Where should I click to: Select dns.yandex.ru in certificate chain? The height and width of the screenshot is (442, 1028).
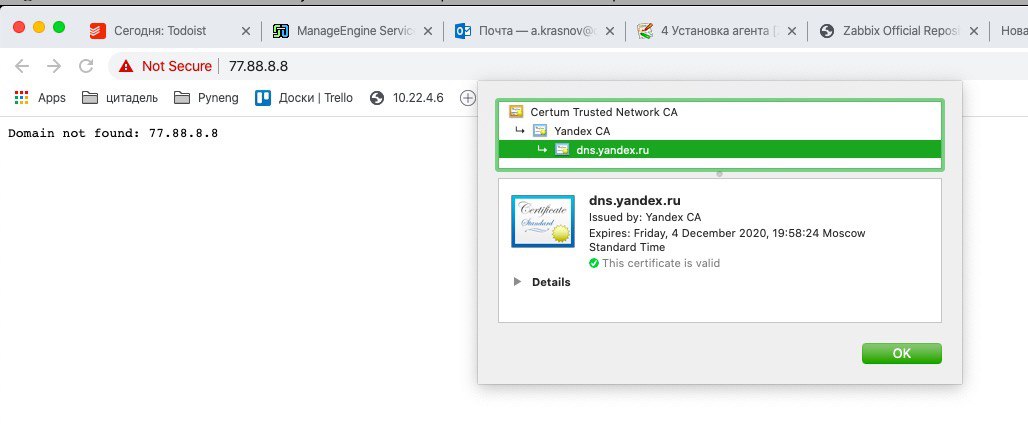719,150
